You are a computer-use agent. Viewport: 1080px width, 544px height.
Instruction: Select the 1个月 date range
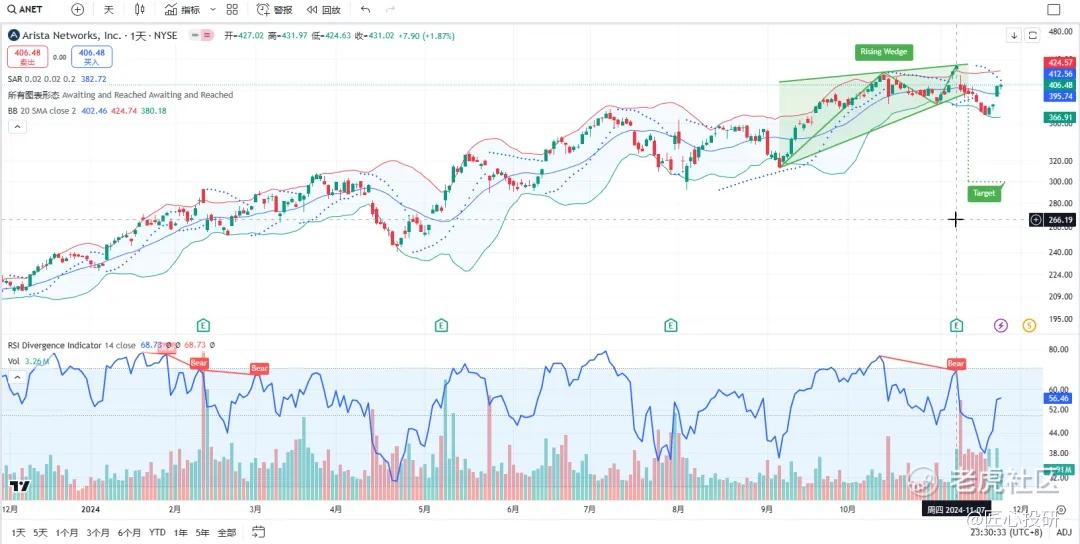click(x=67, y=532)
